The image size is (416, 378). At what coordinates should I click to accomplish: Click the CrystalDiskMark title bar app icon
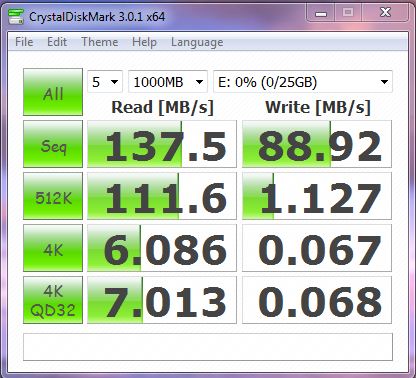pos(16,16)
